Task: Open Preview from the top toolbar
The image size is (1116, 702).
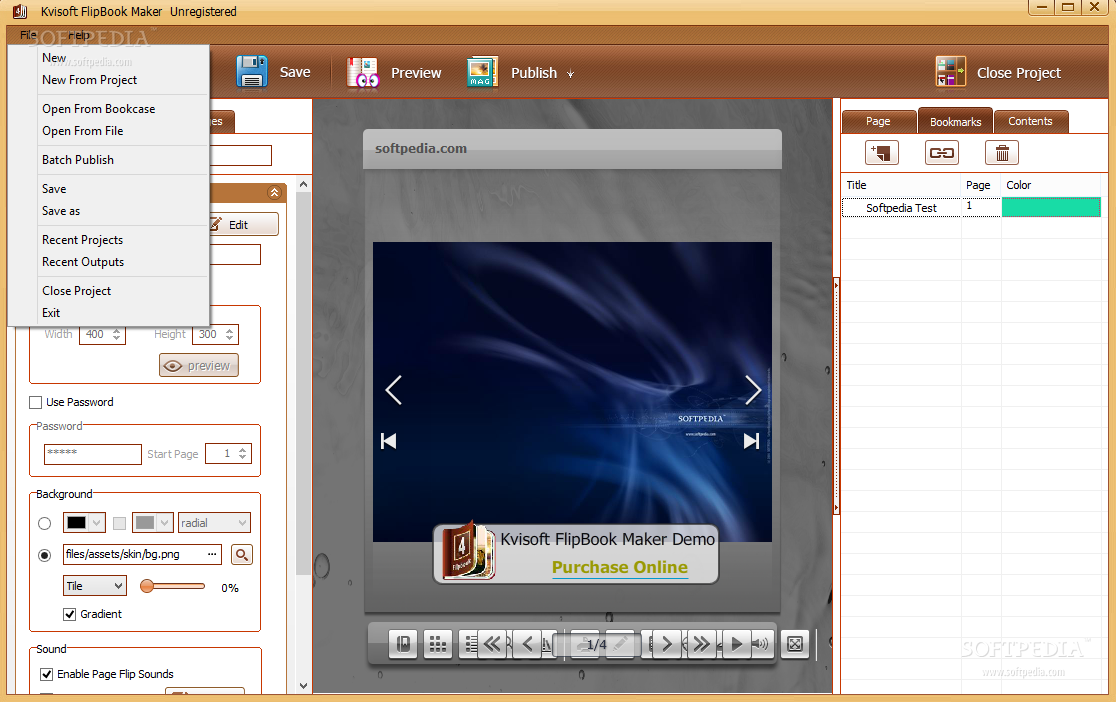Action: 394,73
